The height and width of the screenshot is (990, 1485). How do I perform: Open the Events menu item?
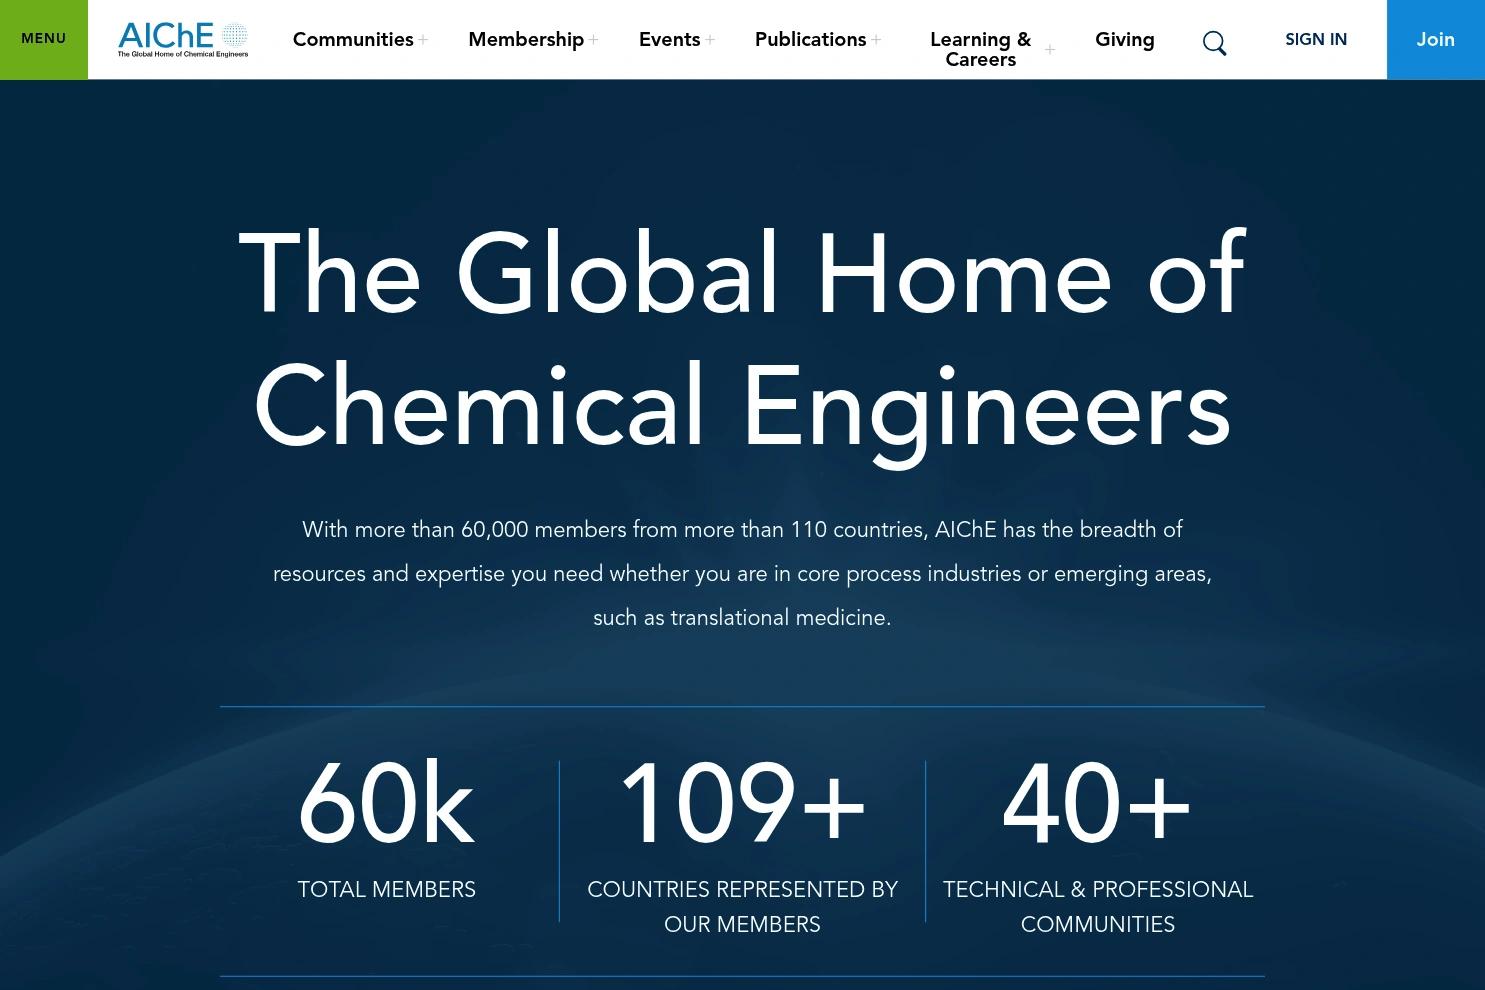pyautogui.click(x=669, y=39)
